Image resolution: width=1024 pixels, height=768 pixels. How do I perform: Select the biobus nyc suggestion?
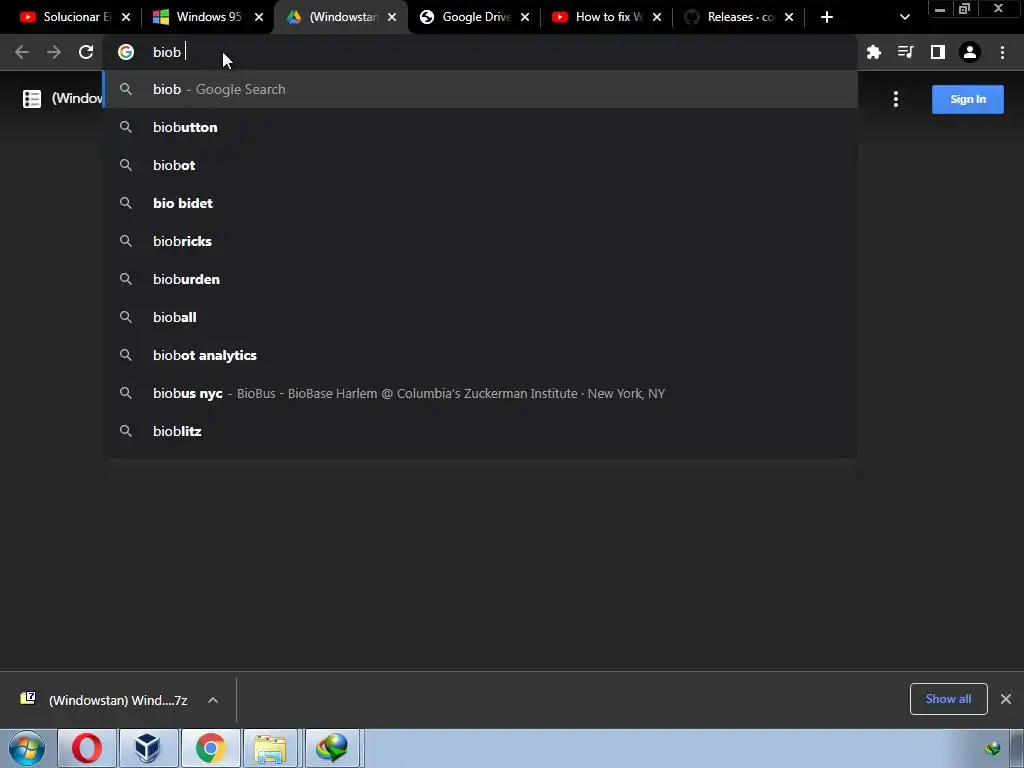pyautogui.click(x=480, y=393)
